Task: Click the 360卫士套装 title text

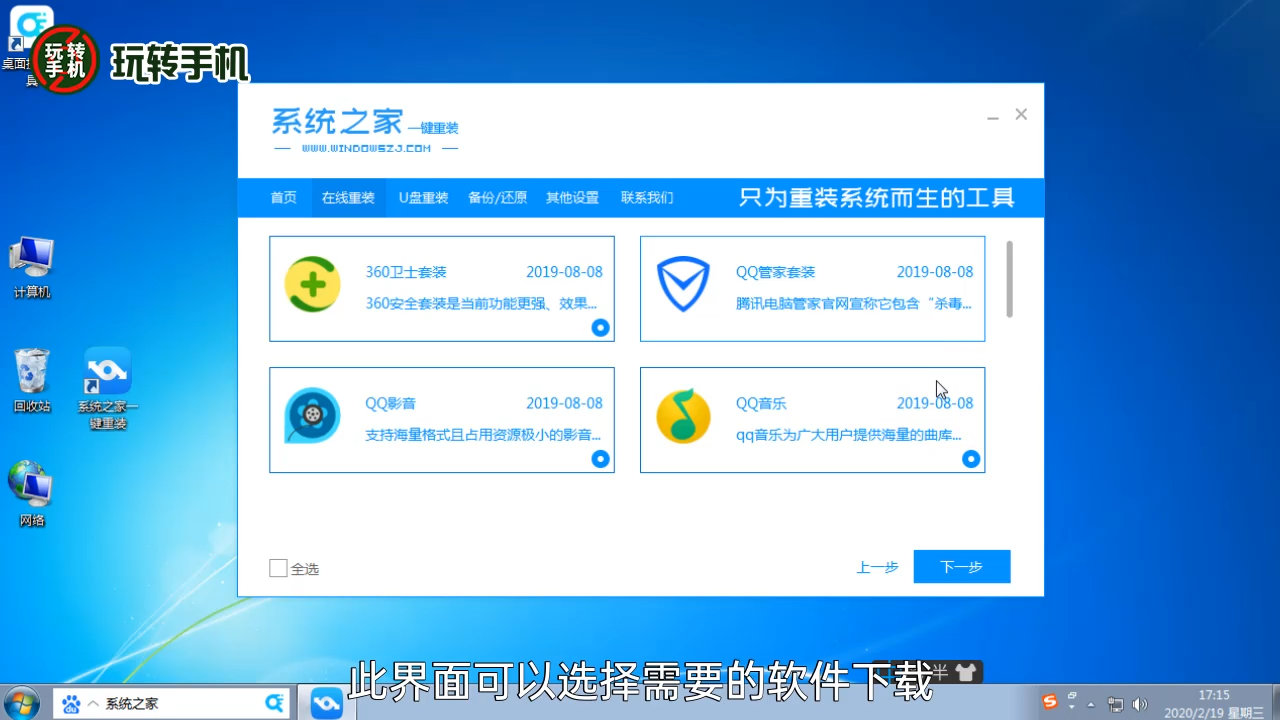Action: pyautogui.click(x=406, y=272)
